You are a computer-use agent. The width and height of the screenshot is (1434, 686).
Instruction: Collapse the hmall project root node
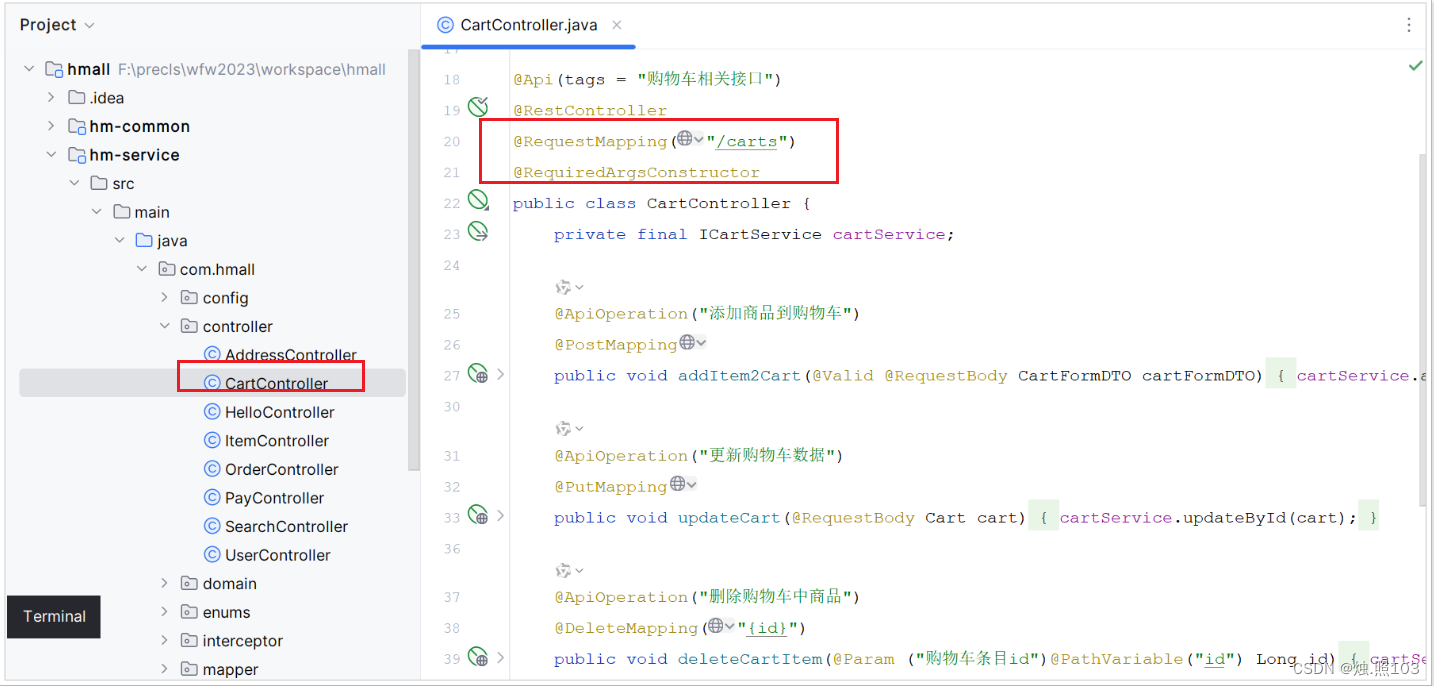coord(29,69)
